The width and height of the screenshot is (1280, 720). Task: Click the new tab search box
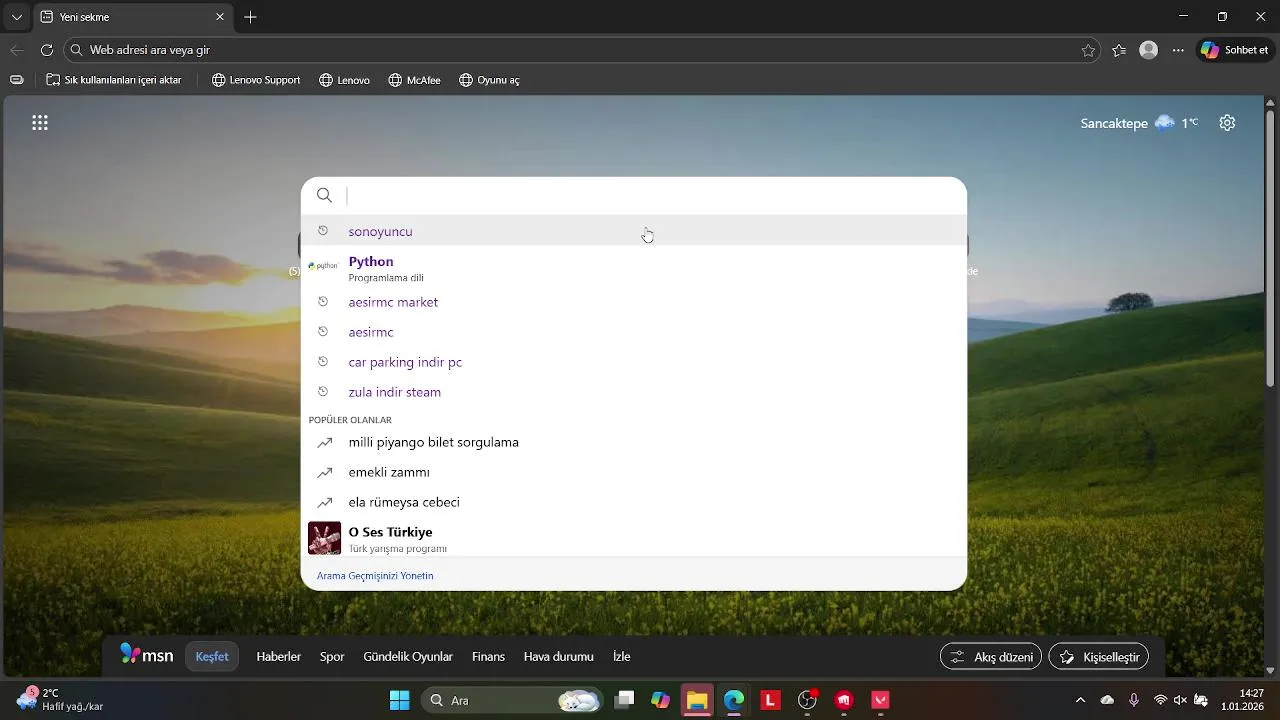634,195
